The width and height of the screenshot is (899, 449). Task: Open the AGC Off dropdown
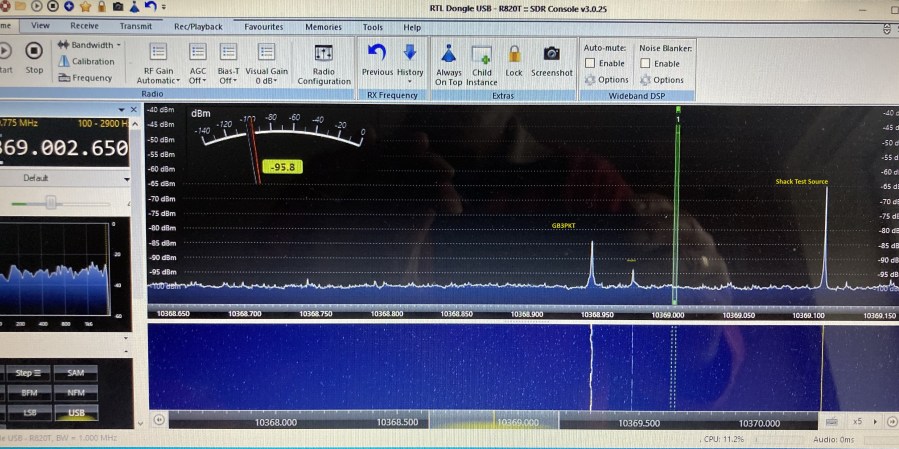pyautogui.click(x=198, y=63)
